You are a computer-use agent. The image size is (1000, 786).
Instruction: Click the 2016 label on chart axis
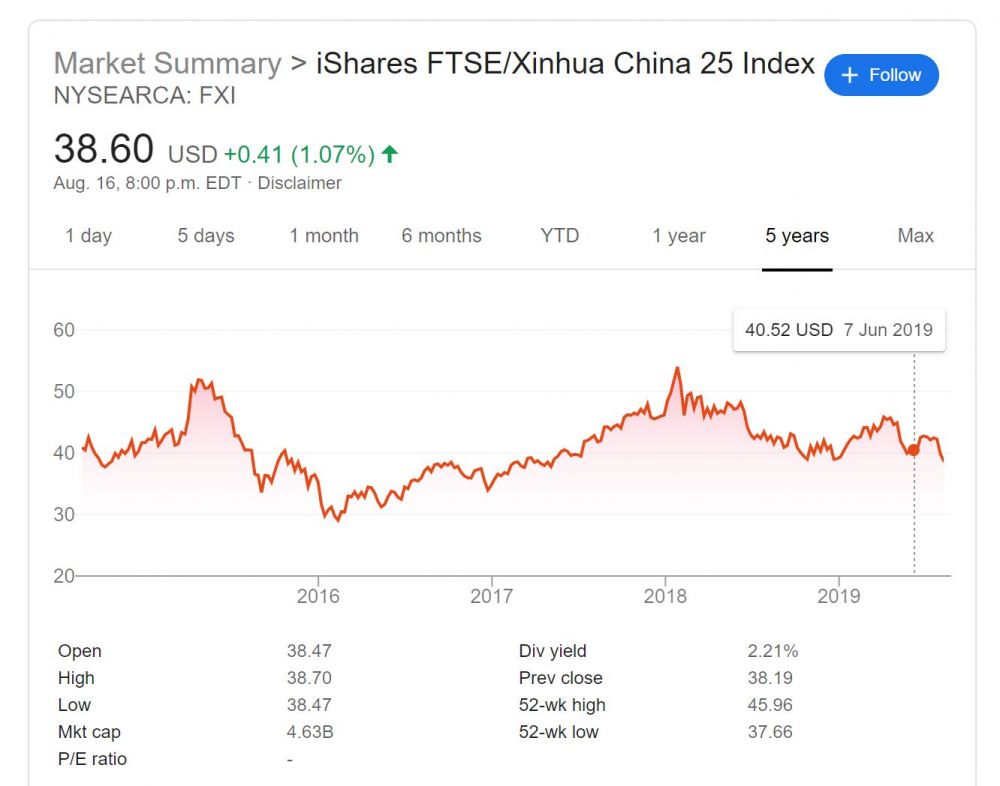(318, 596)
